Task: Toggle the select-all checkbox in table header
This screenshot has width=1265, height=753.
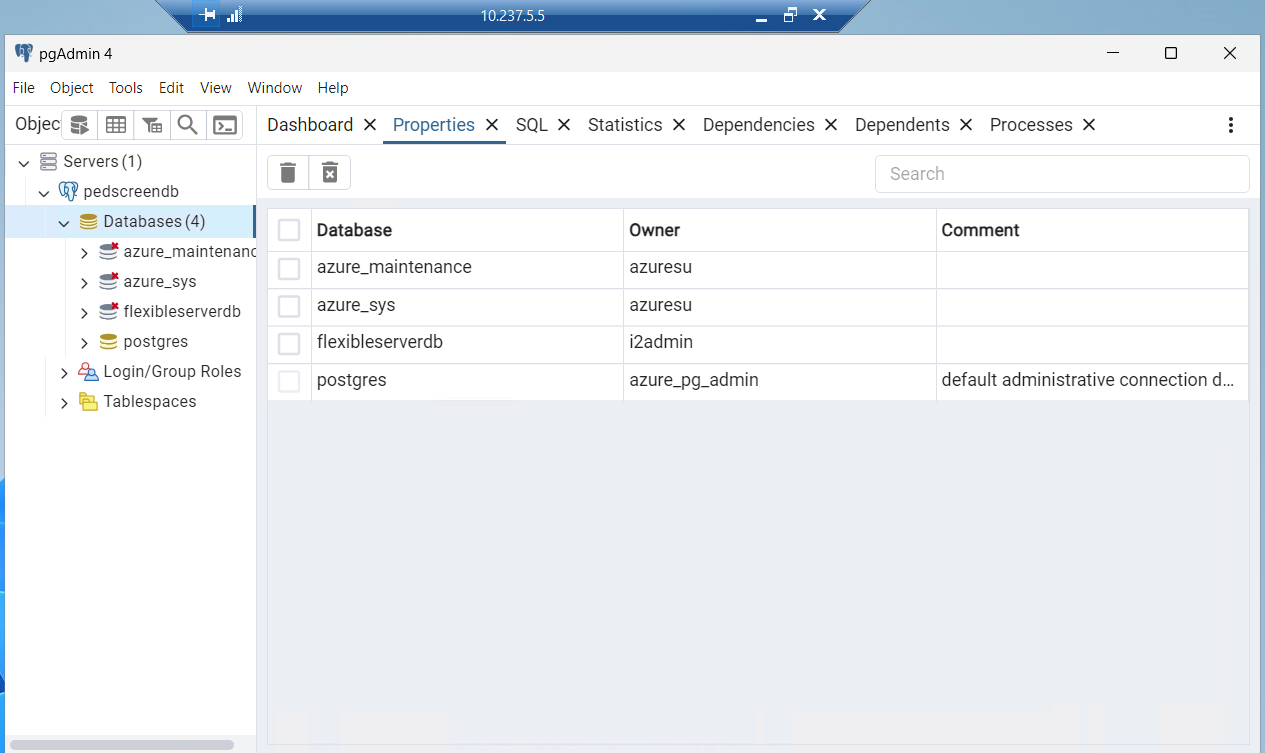Action: pos(289,230)
